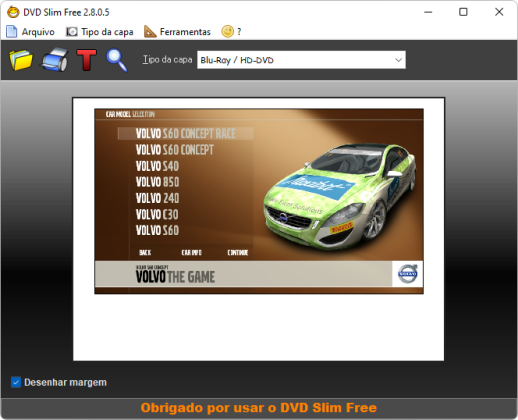Viewport: 518px width, 420px height.
Task: Click the Obrigado por usar banner link
Action: pyautogui.click(x=259, y=408)
